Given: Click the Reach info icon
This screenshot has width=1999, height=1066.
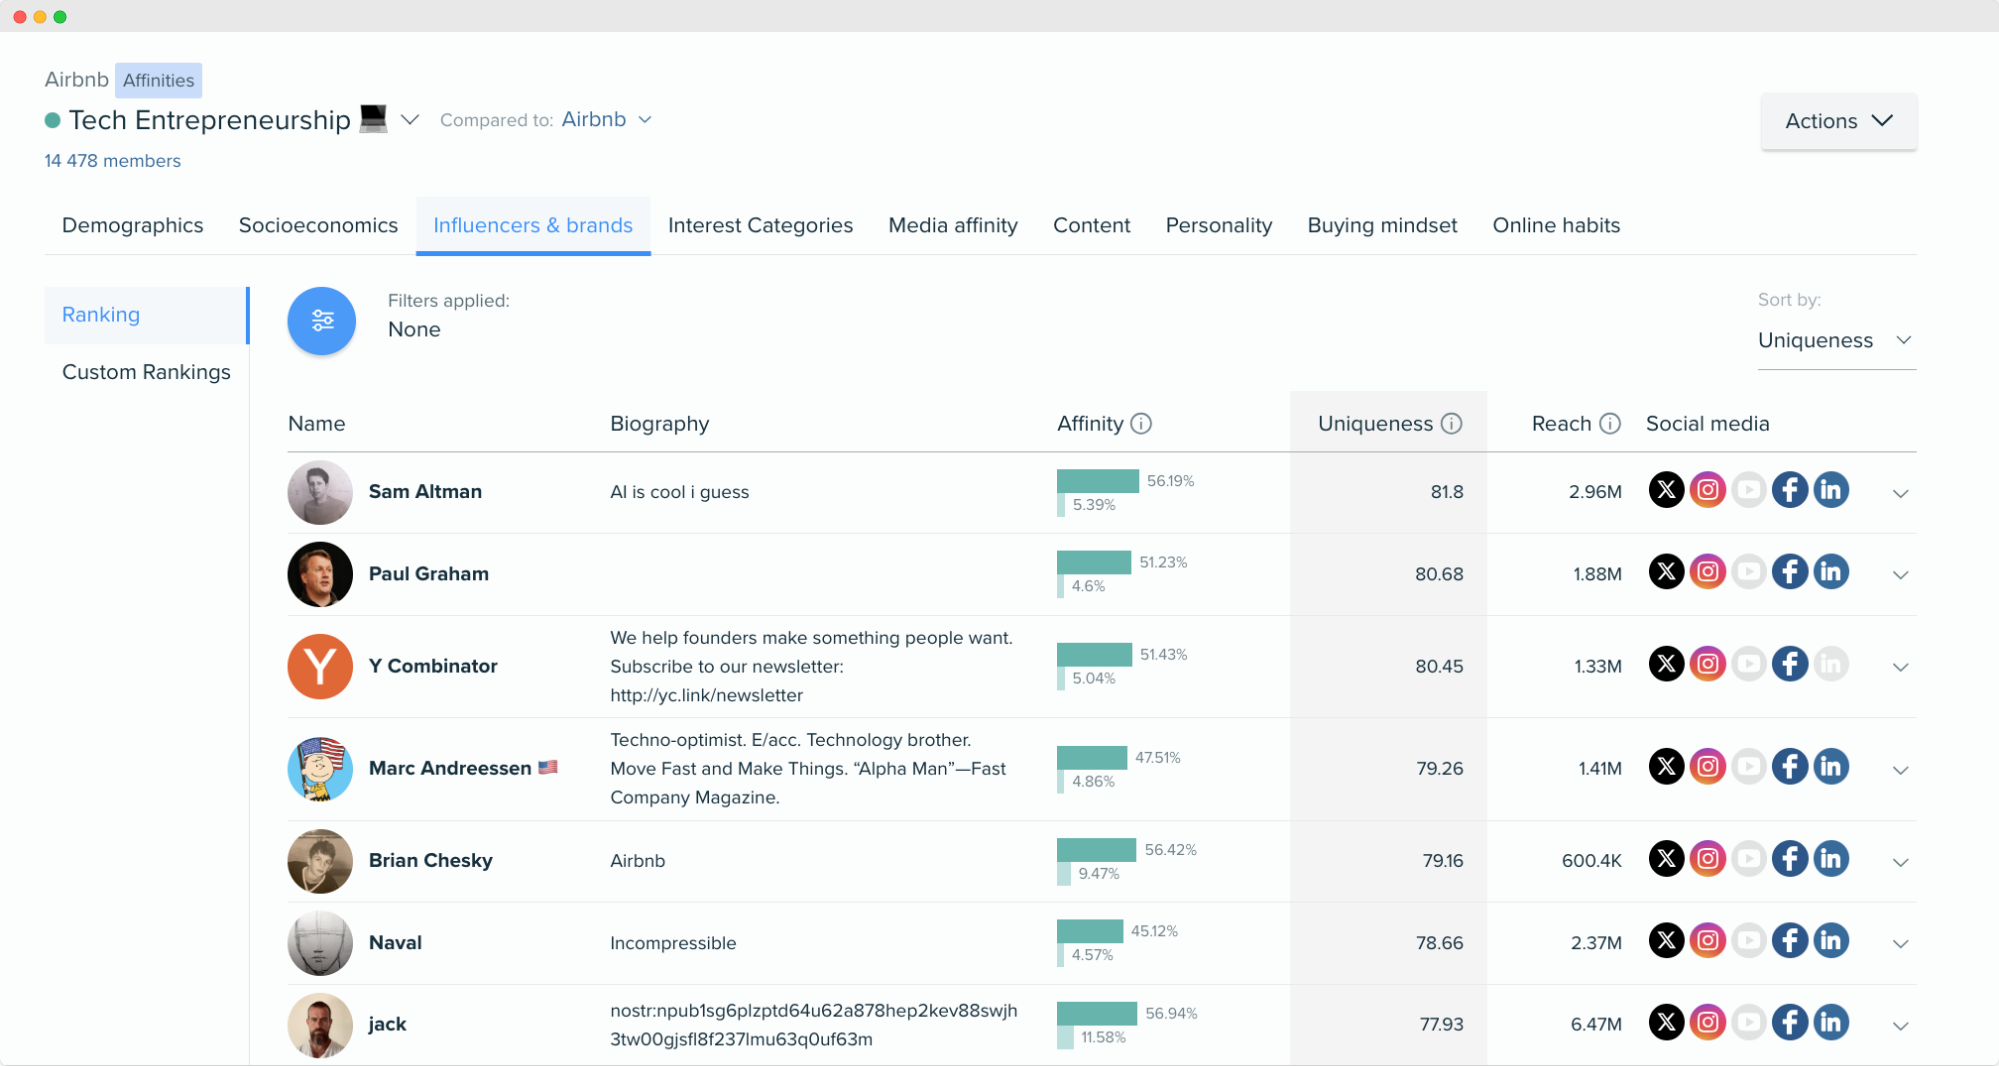Looking at the screenshot, I should (1610, 424).
